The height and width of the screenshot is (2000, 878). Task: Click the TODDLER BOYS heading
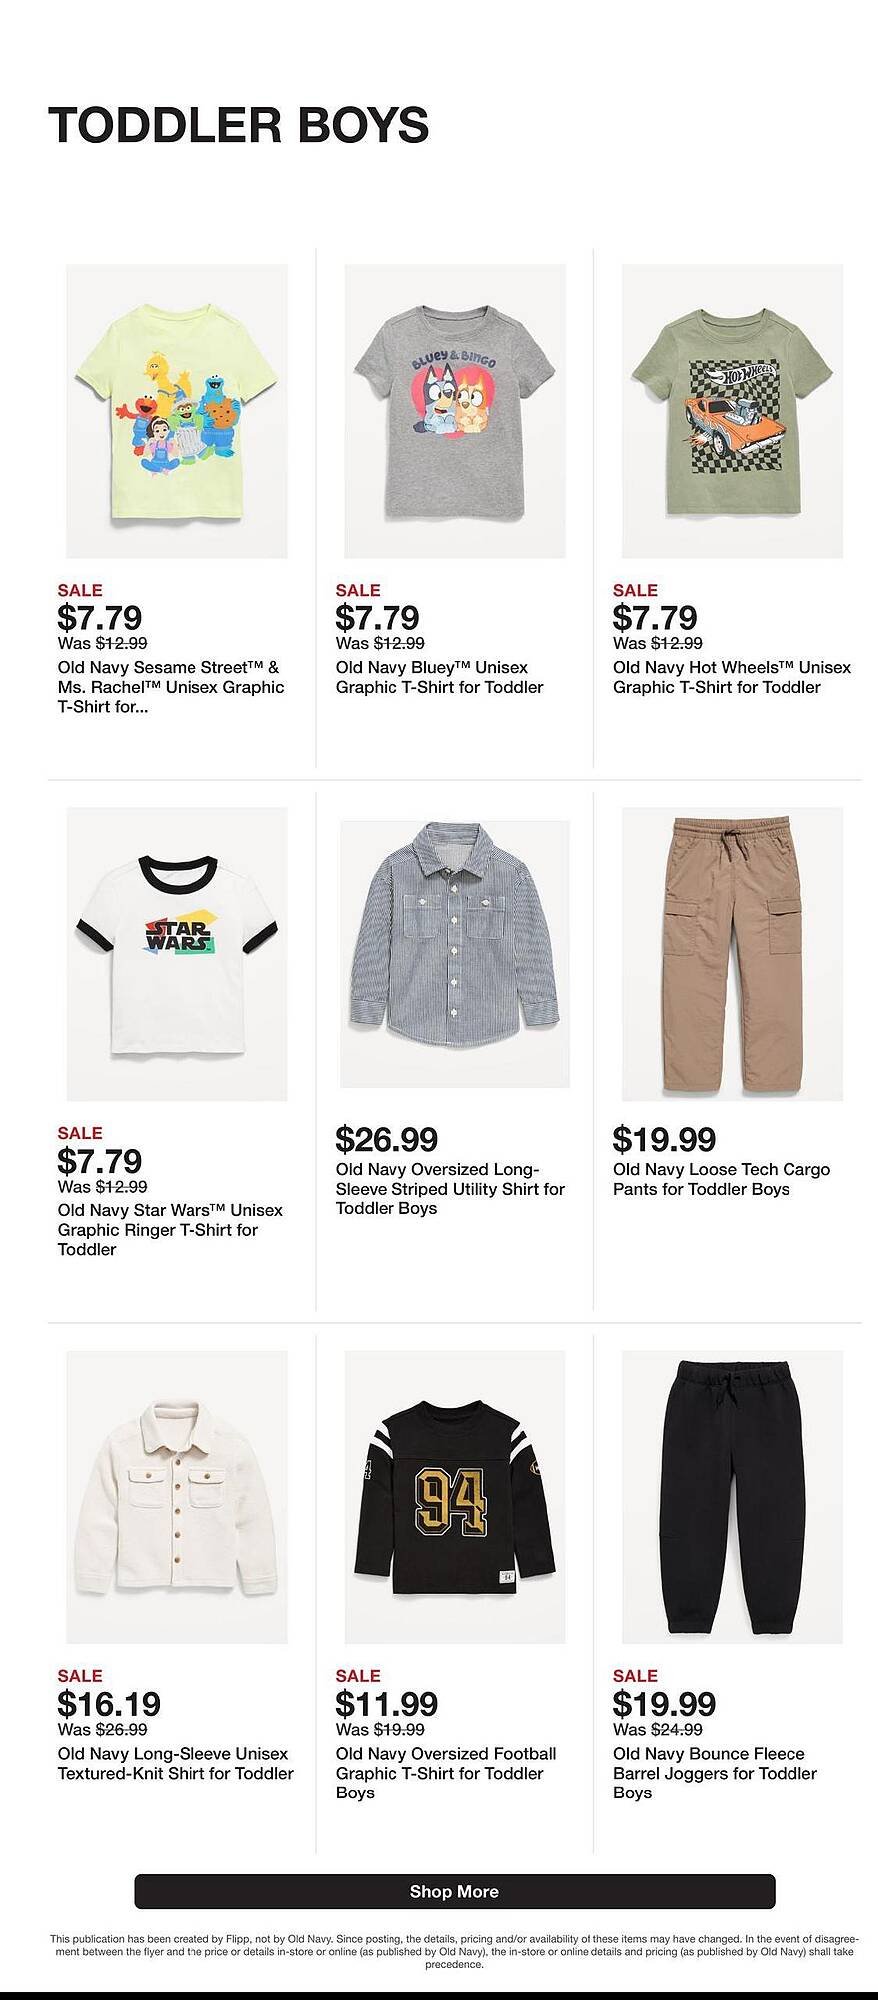239,124
